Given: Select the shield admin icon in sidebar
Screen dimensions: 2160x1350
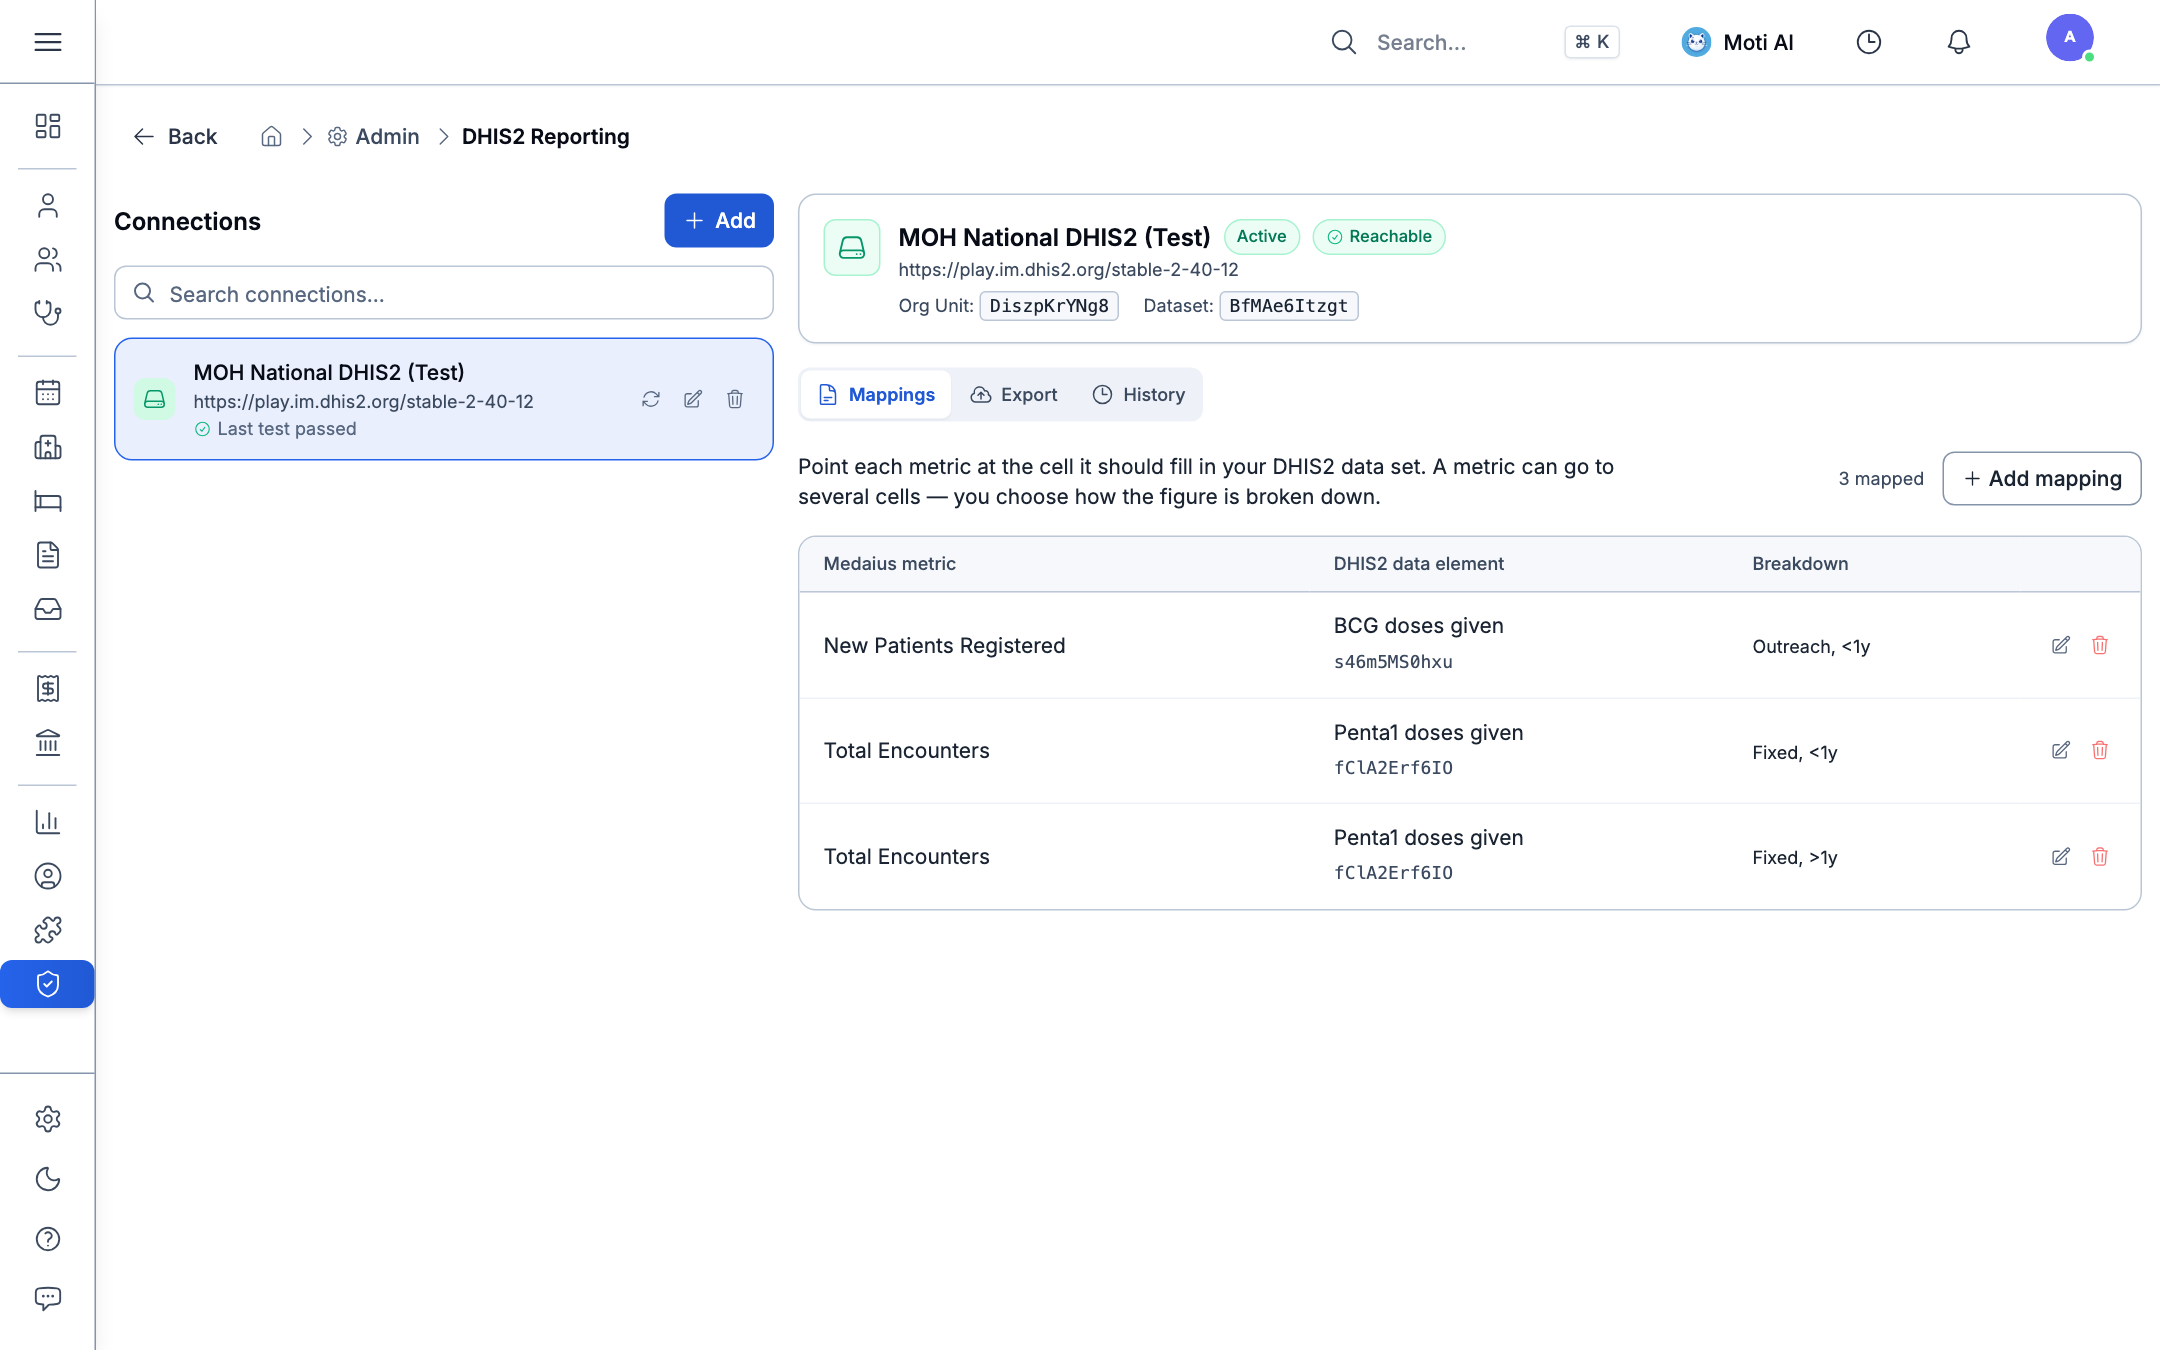Looking at the screenshot, I should [47, 984].
